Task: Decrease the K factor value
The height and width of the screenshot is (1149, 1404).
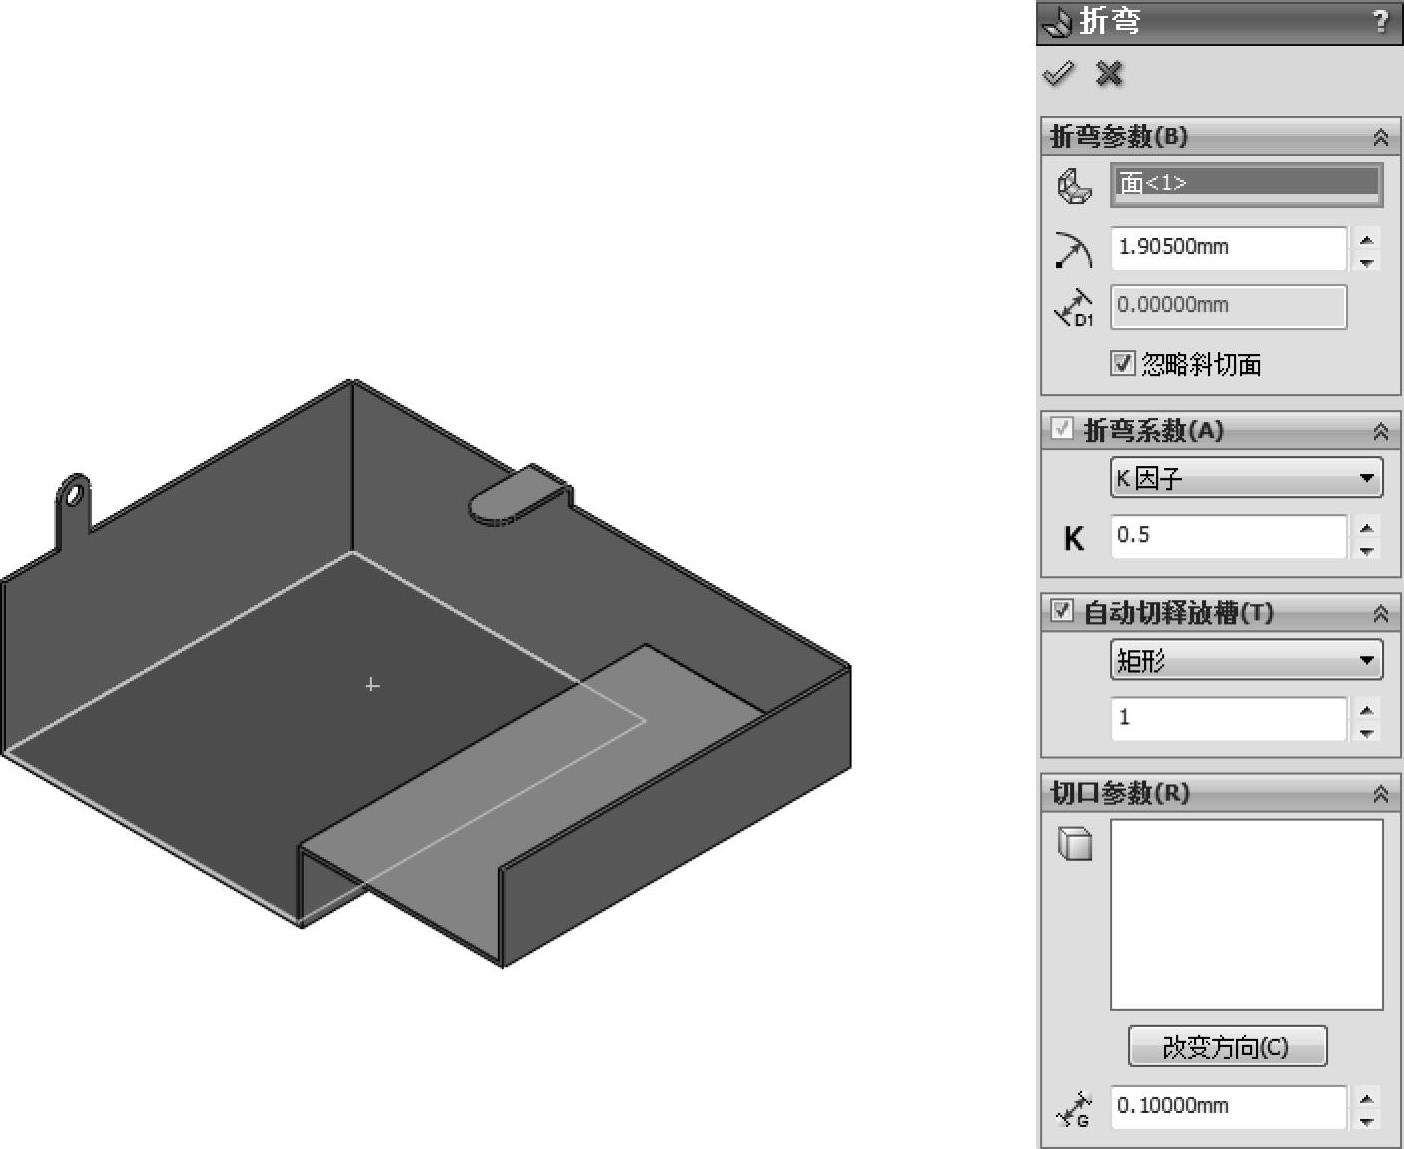Action: pos(1367,550)
